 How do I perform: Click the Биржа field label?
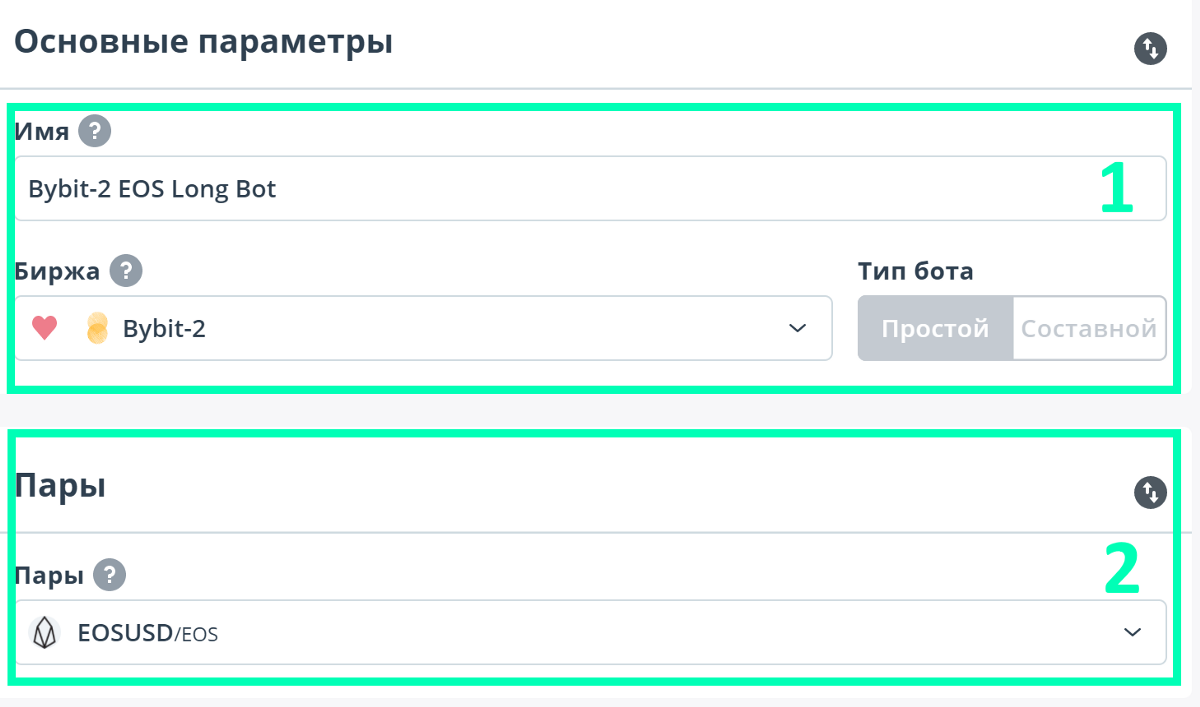pos(57,270)
